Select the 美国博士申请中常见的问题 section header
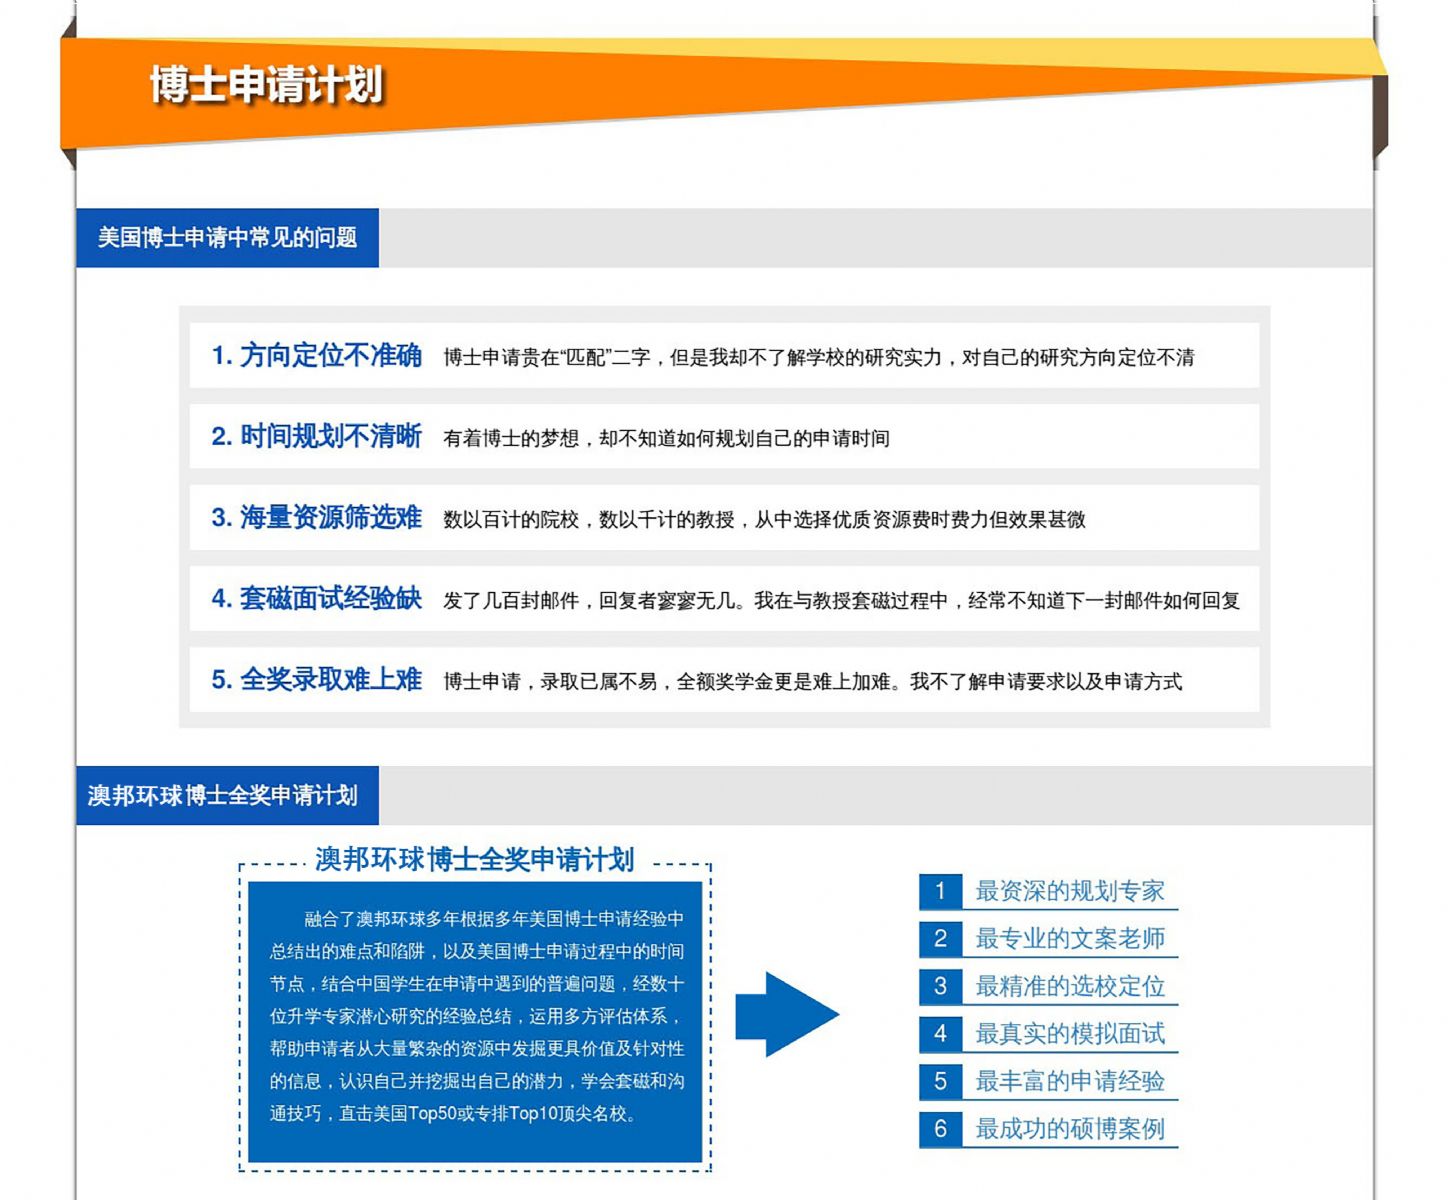The width and height of the screenshot is (1448, 1200). pos(227,238)
